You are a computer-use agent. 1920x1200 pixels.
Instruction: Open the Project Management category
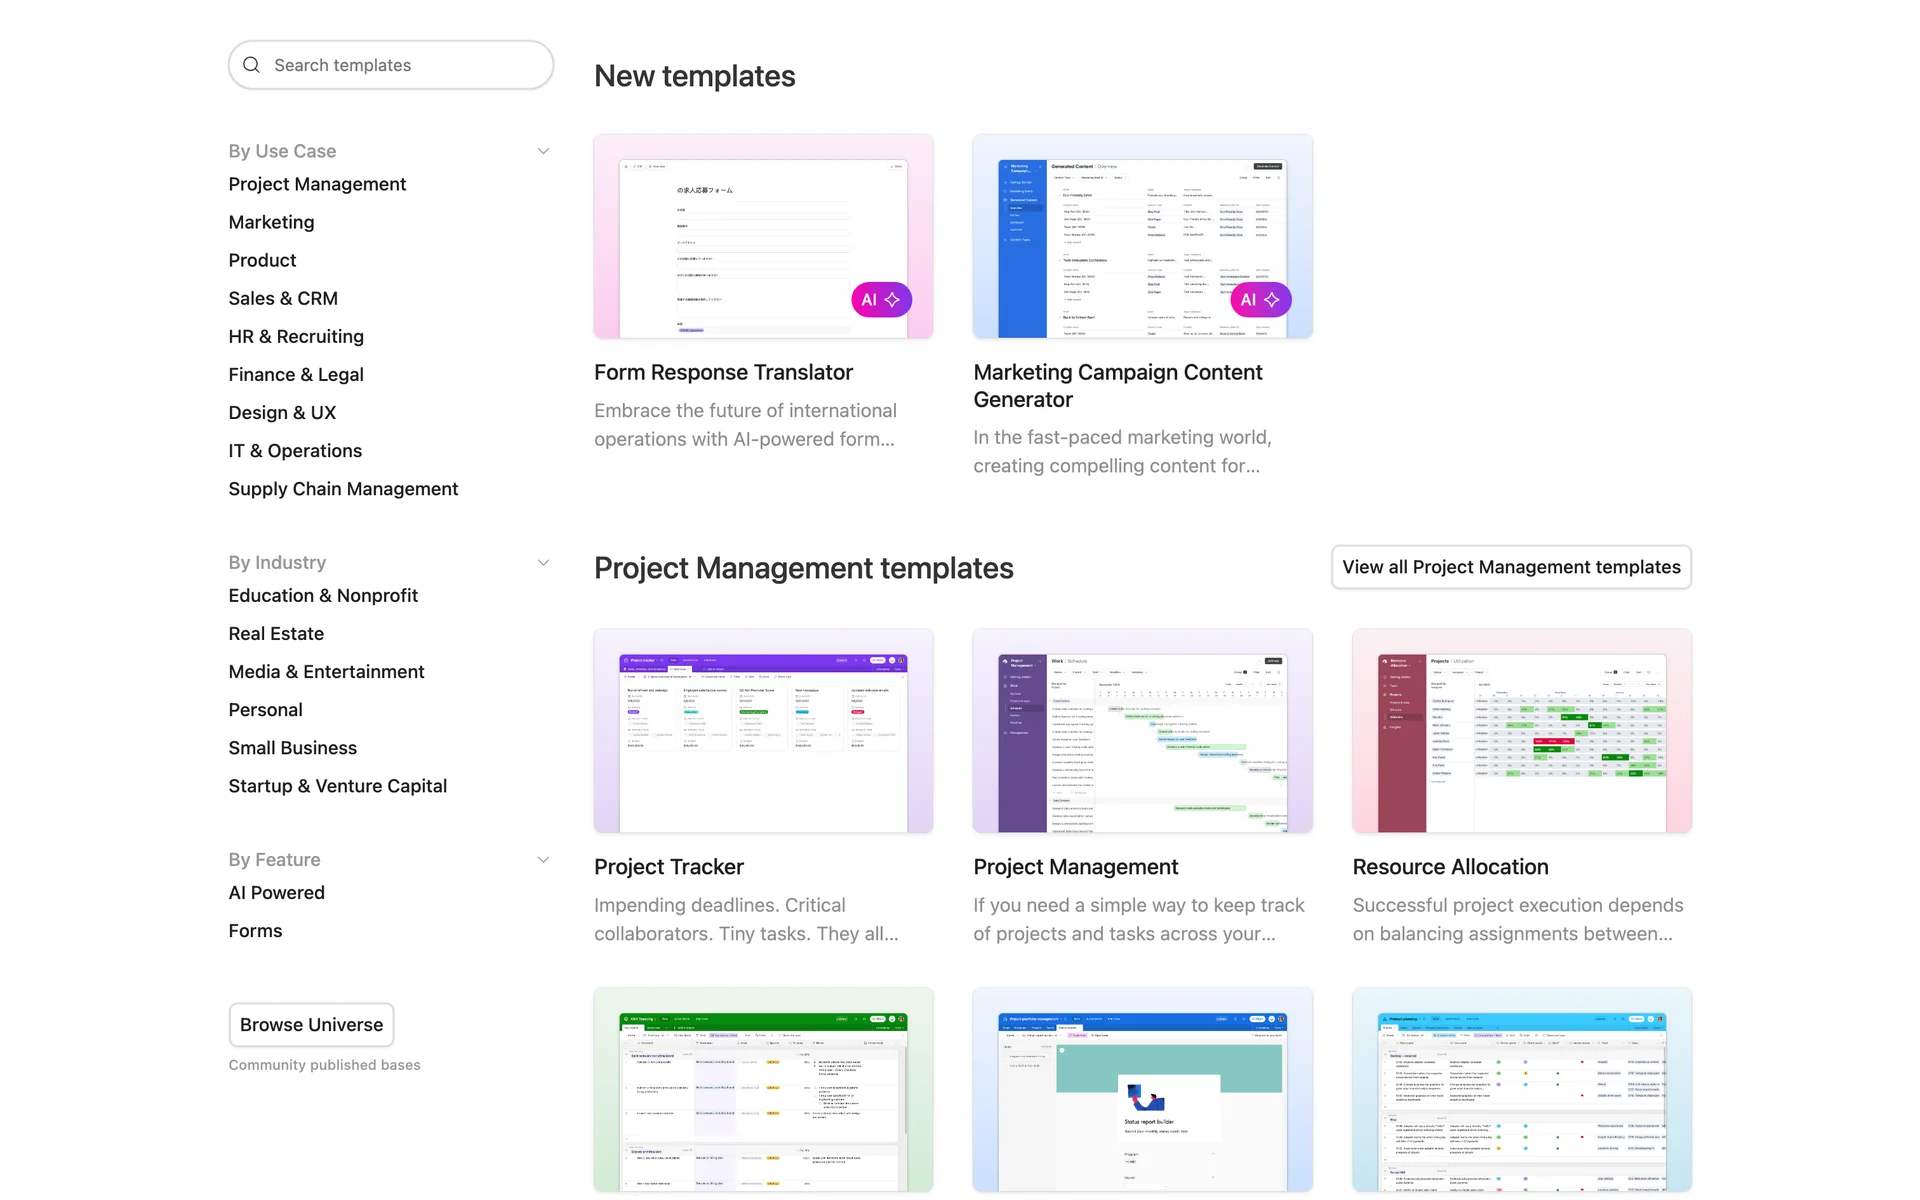317,184
